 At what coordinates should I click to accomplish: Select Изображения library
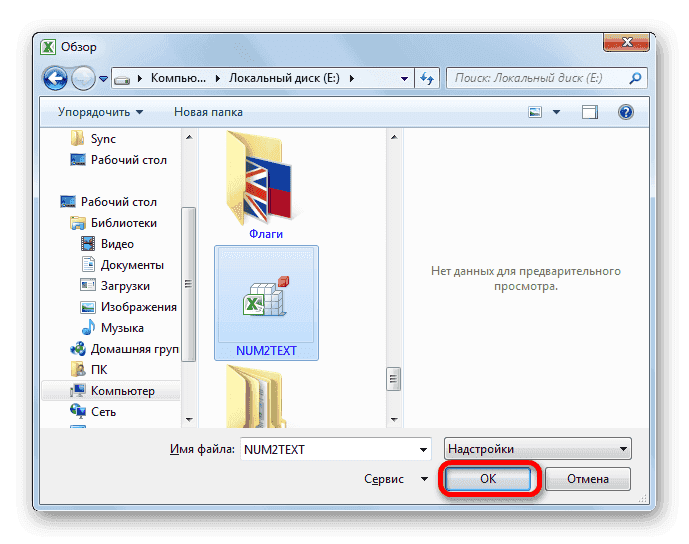[128, 307]
